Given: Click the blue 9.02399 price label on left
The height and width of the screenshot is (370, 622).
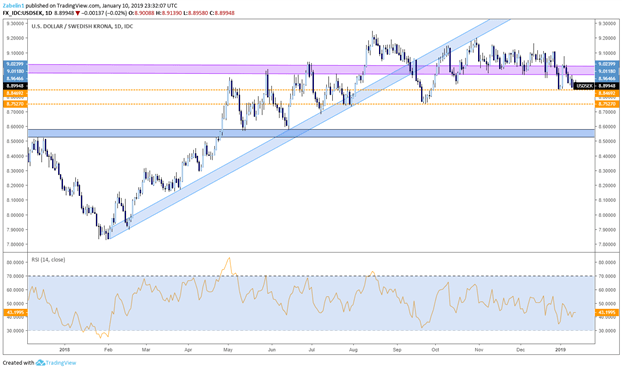Looking at the screenshot, I should [15, 64].
